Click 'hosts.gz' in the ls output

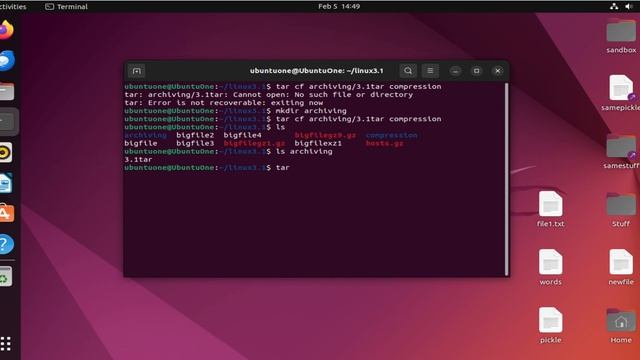pyautogui.click(x=384, y=143)
